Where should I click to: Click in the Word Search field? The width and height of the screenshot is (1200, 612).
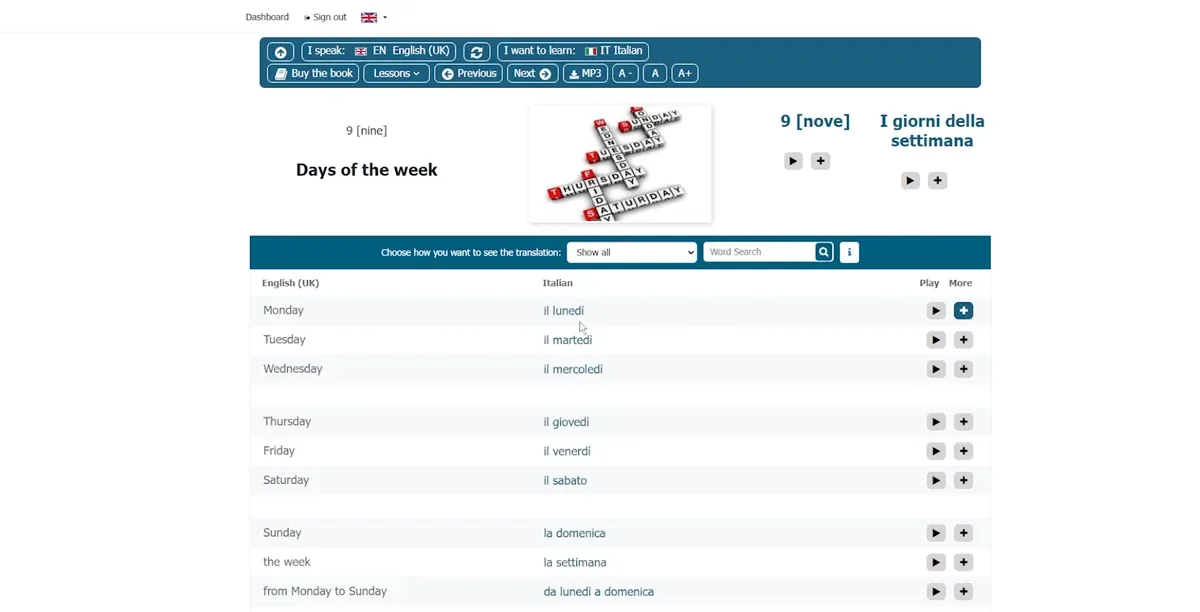758,252
